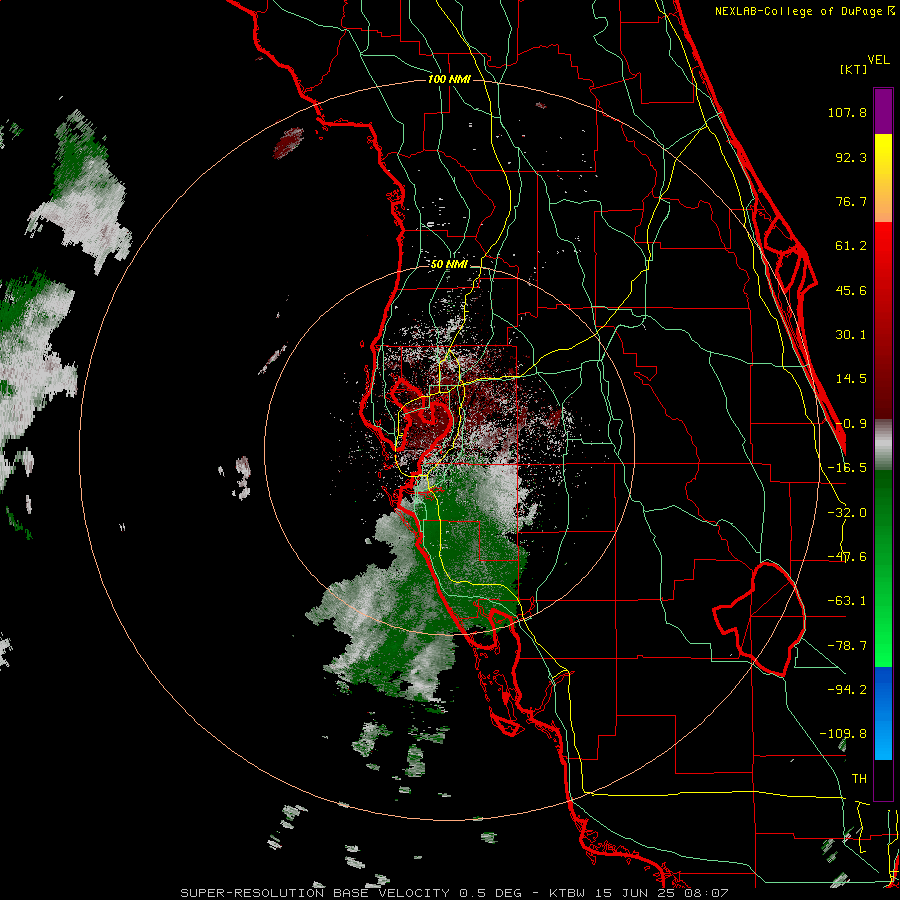The width and height of the screenshot is (900, 900).
Task: Pick the green inbound segment of color bar
Action: coord(883,568)
